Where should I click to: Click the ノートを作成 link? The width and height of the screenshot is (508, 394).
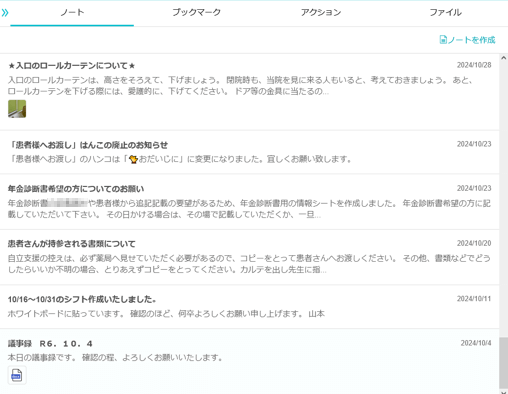(x=467, y=40)
